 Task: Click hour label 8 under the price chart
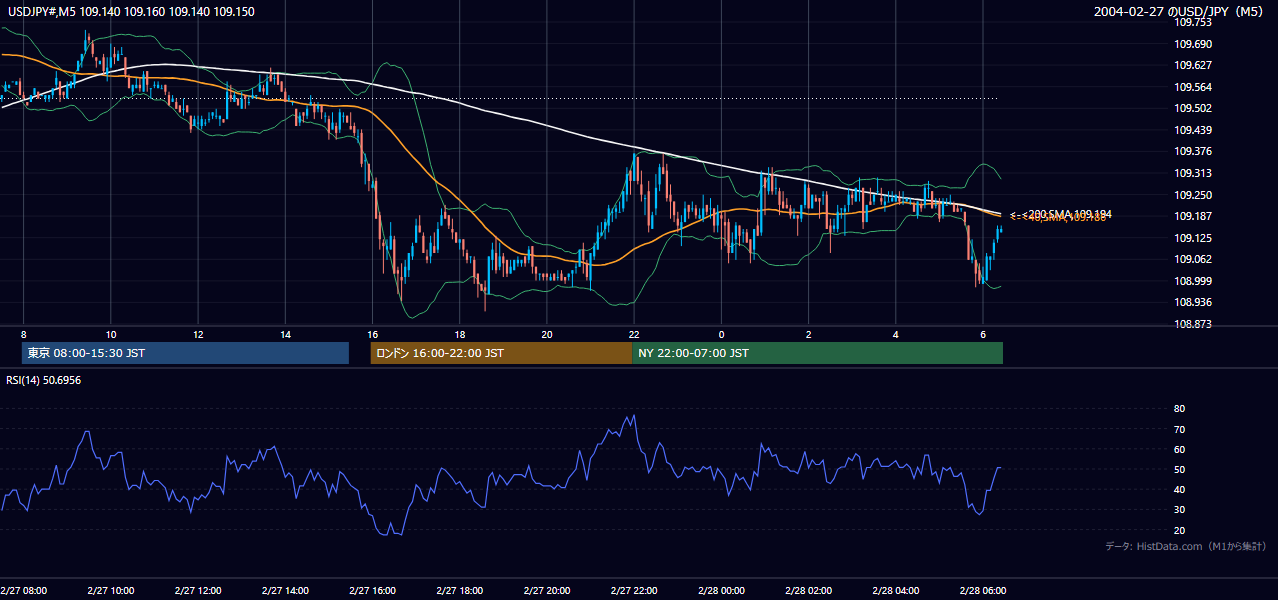(x=23, y=333)
